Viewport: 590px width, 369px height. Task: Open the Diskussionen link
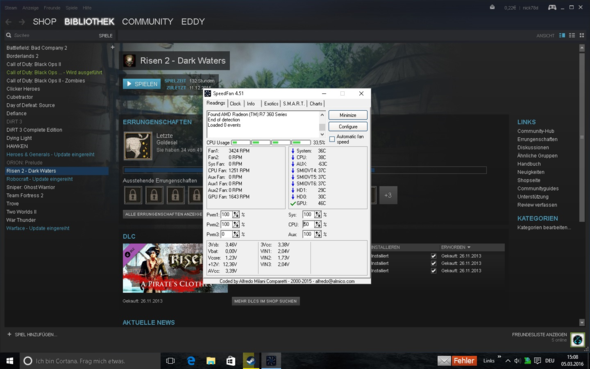[533, 147]
